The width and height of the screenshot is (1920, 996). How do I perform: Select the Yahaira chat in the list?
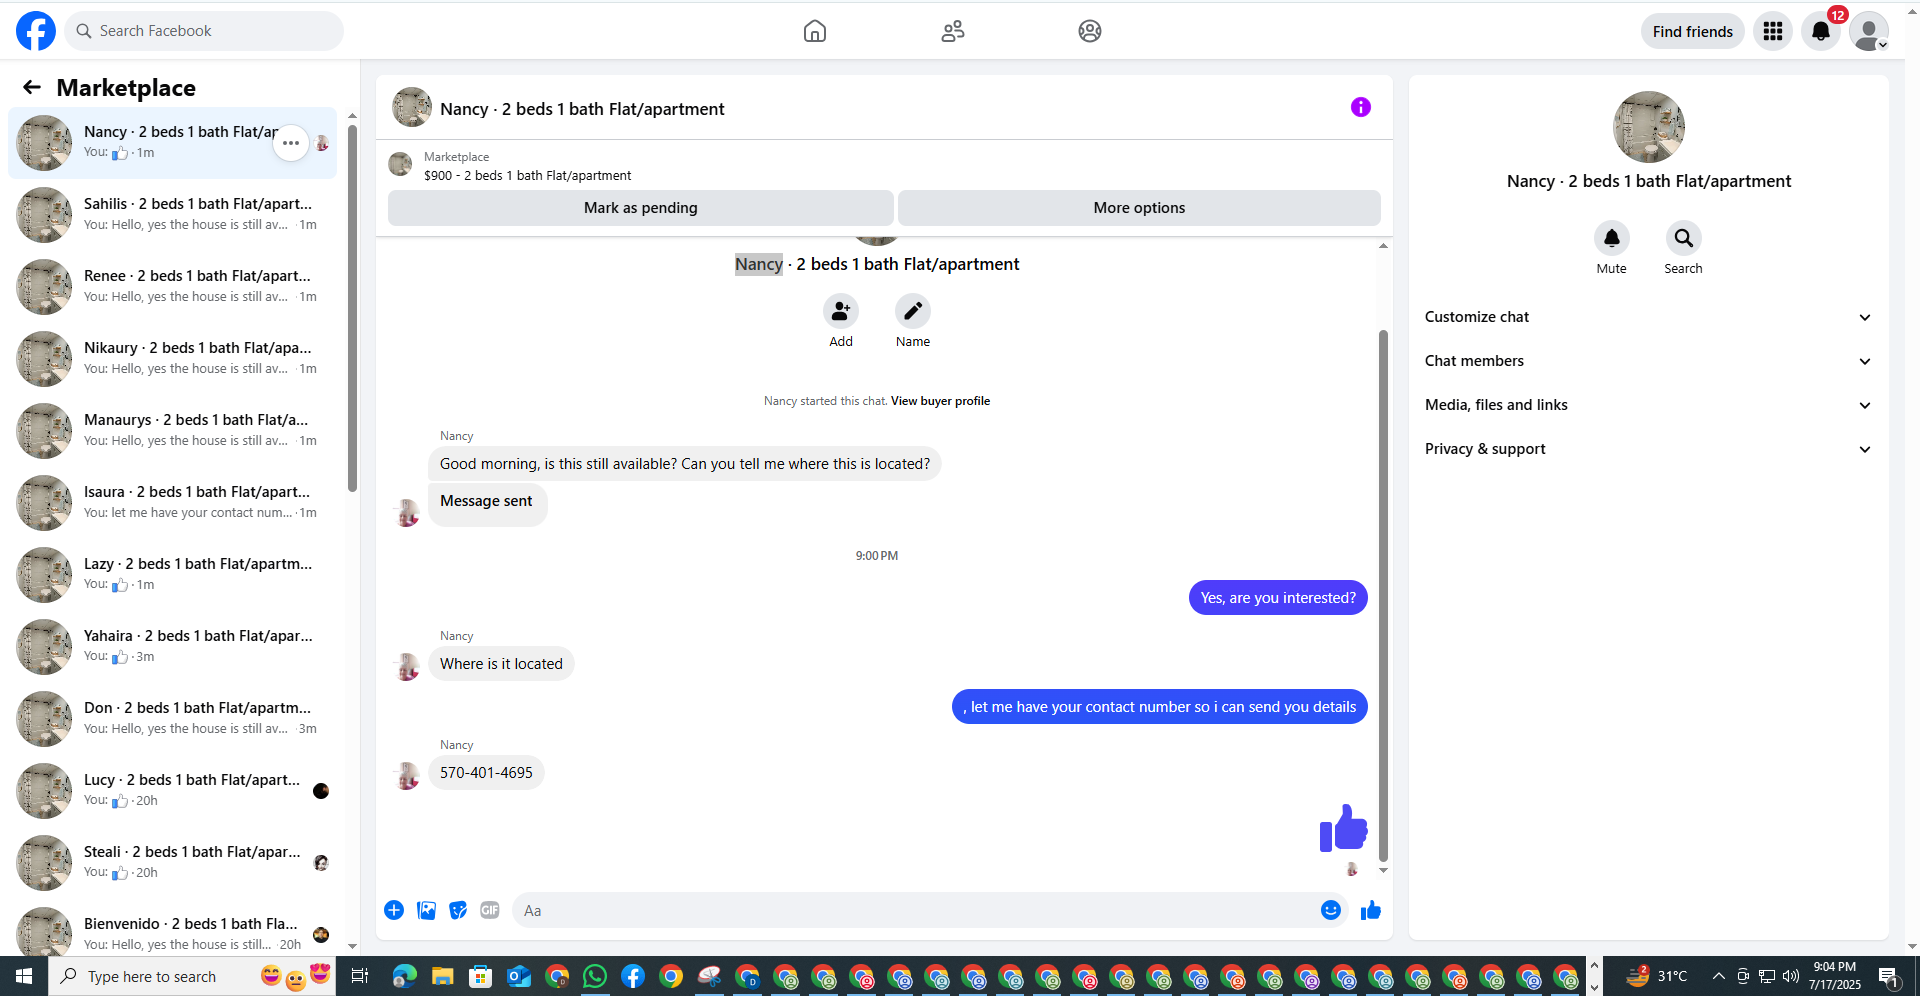pos(173,647)
